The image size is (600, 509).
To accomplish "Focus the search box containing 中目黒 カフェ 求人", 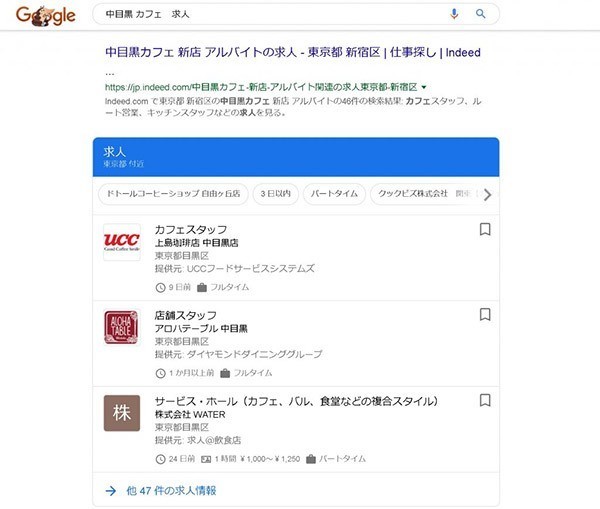I will (x=296, y=14).
